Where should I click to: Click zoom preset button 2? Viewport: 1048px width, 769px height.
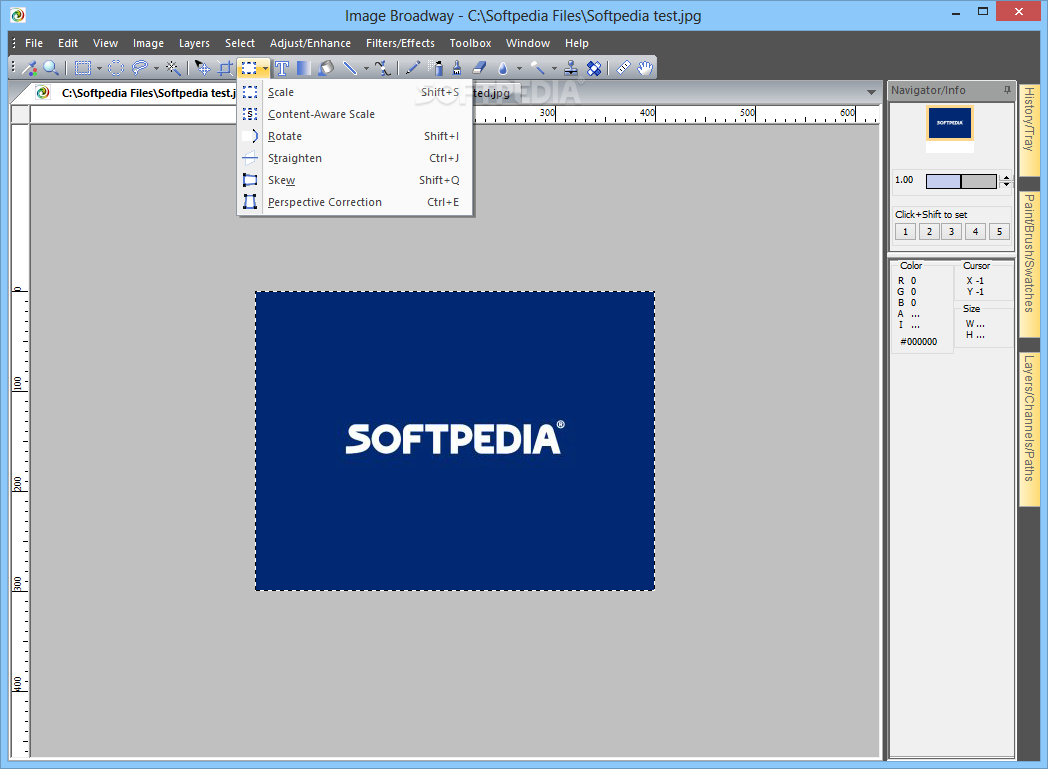929,232
